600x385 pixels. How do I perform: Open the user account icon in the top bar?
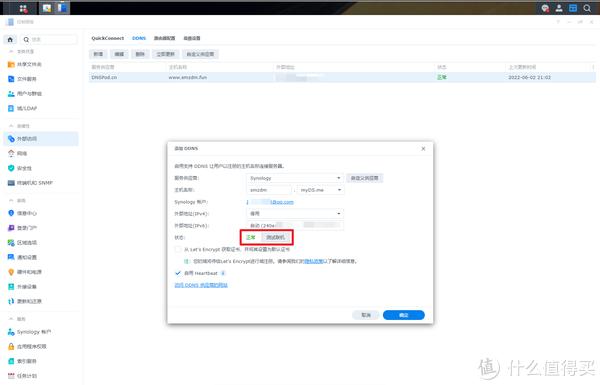coord(559,8)
